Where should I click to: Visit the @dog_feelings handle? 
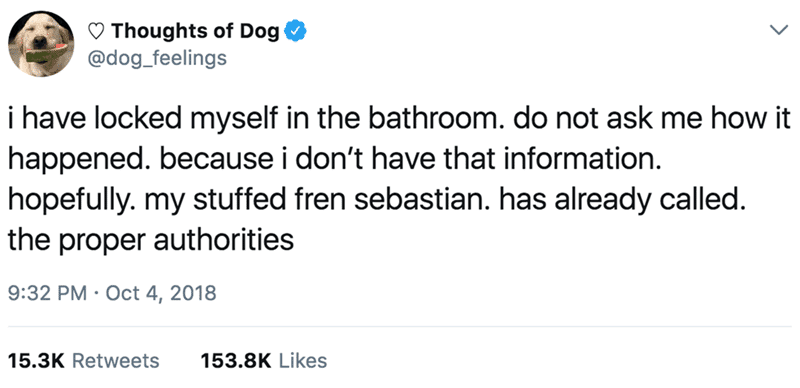[157, 58]
